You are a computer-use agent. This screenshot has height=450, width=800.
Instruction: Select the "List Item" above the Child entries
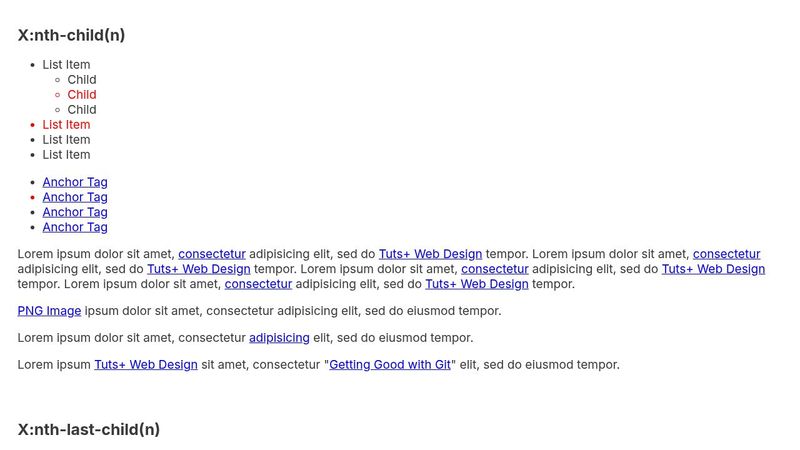(66, 65)
